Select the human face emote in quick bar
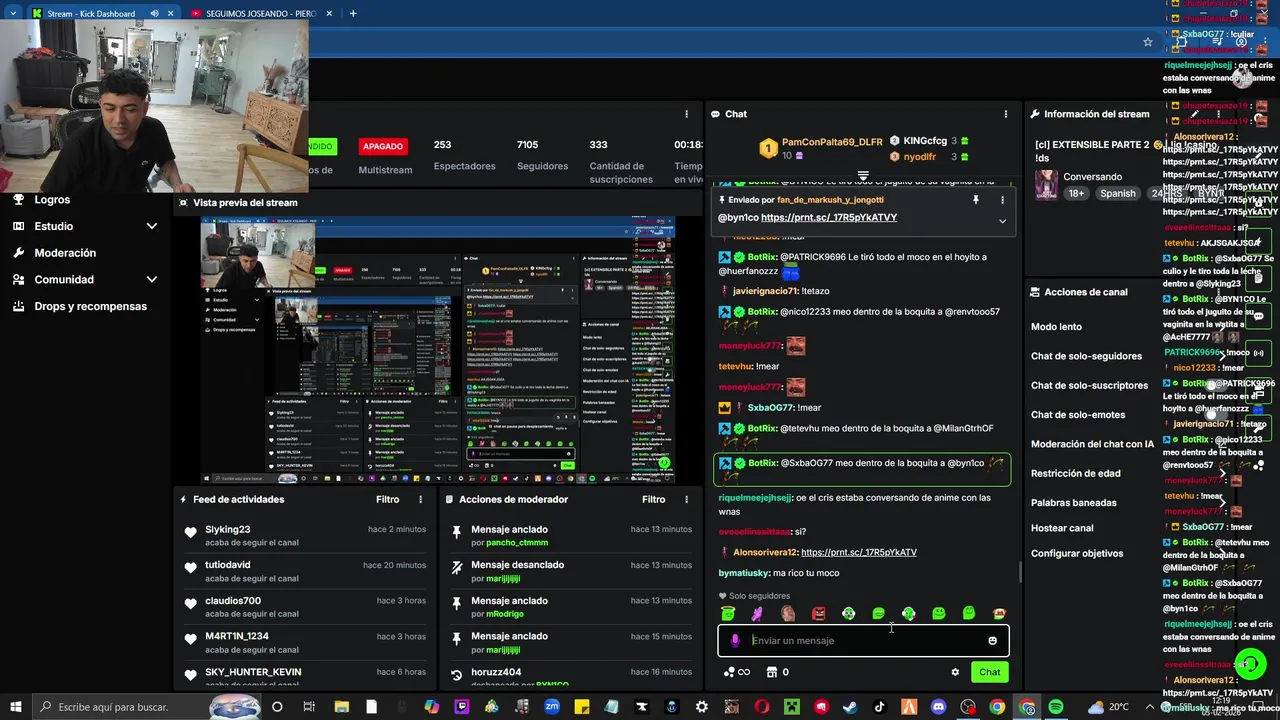Image resolution: width=1280 pixels, height=720 pixels. point(788,613)
